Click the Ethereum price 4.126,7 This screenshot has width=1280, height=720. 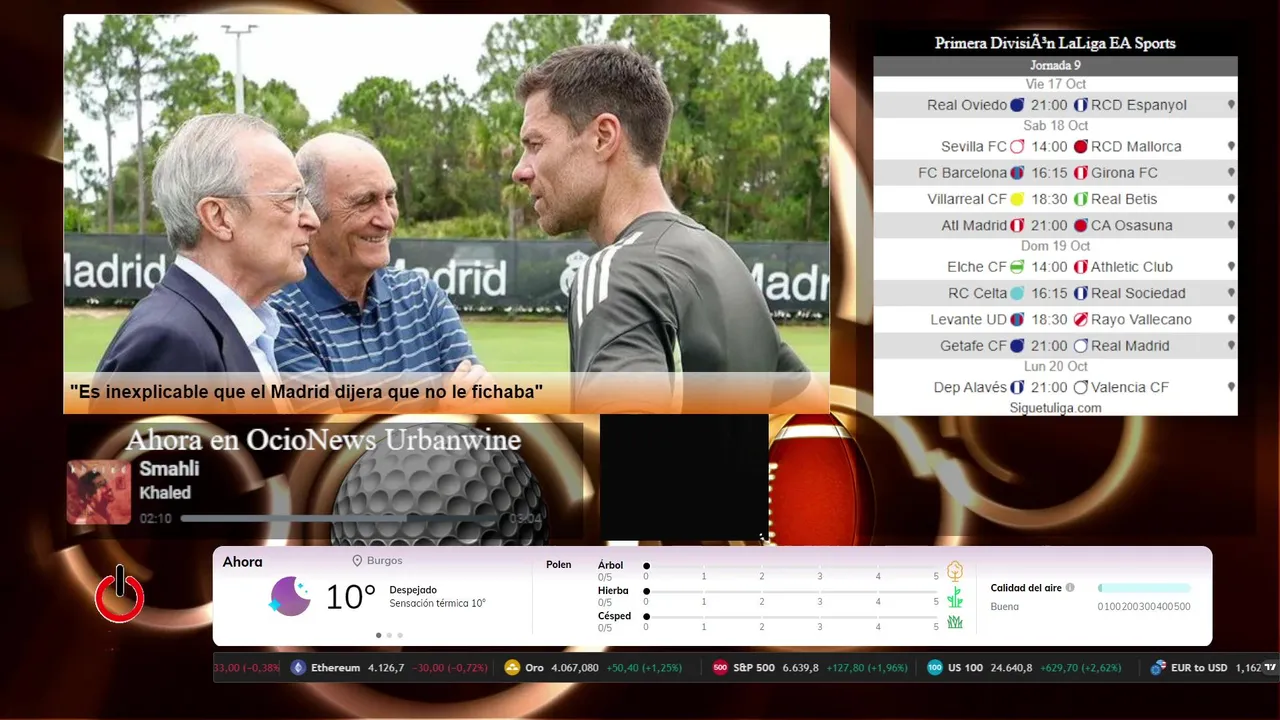pyautogui.click(x=386, y=668)
